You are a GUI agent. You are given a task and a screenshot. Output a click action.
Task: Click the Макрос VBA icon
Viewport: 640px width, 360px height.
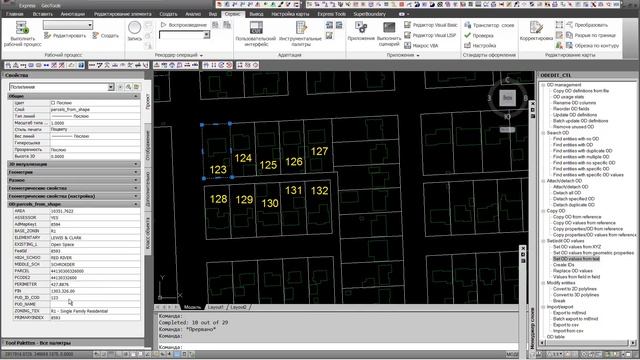tap(407, 45)
